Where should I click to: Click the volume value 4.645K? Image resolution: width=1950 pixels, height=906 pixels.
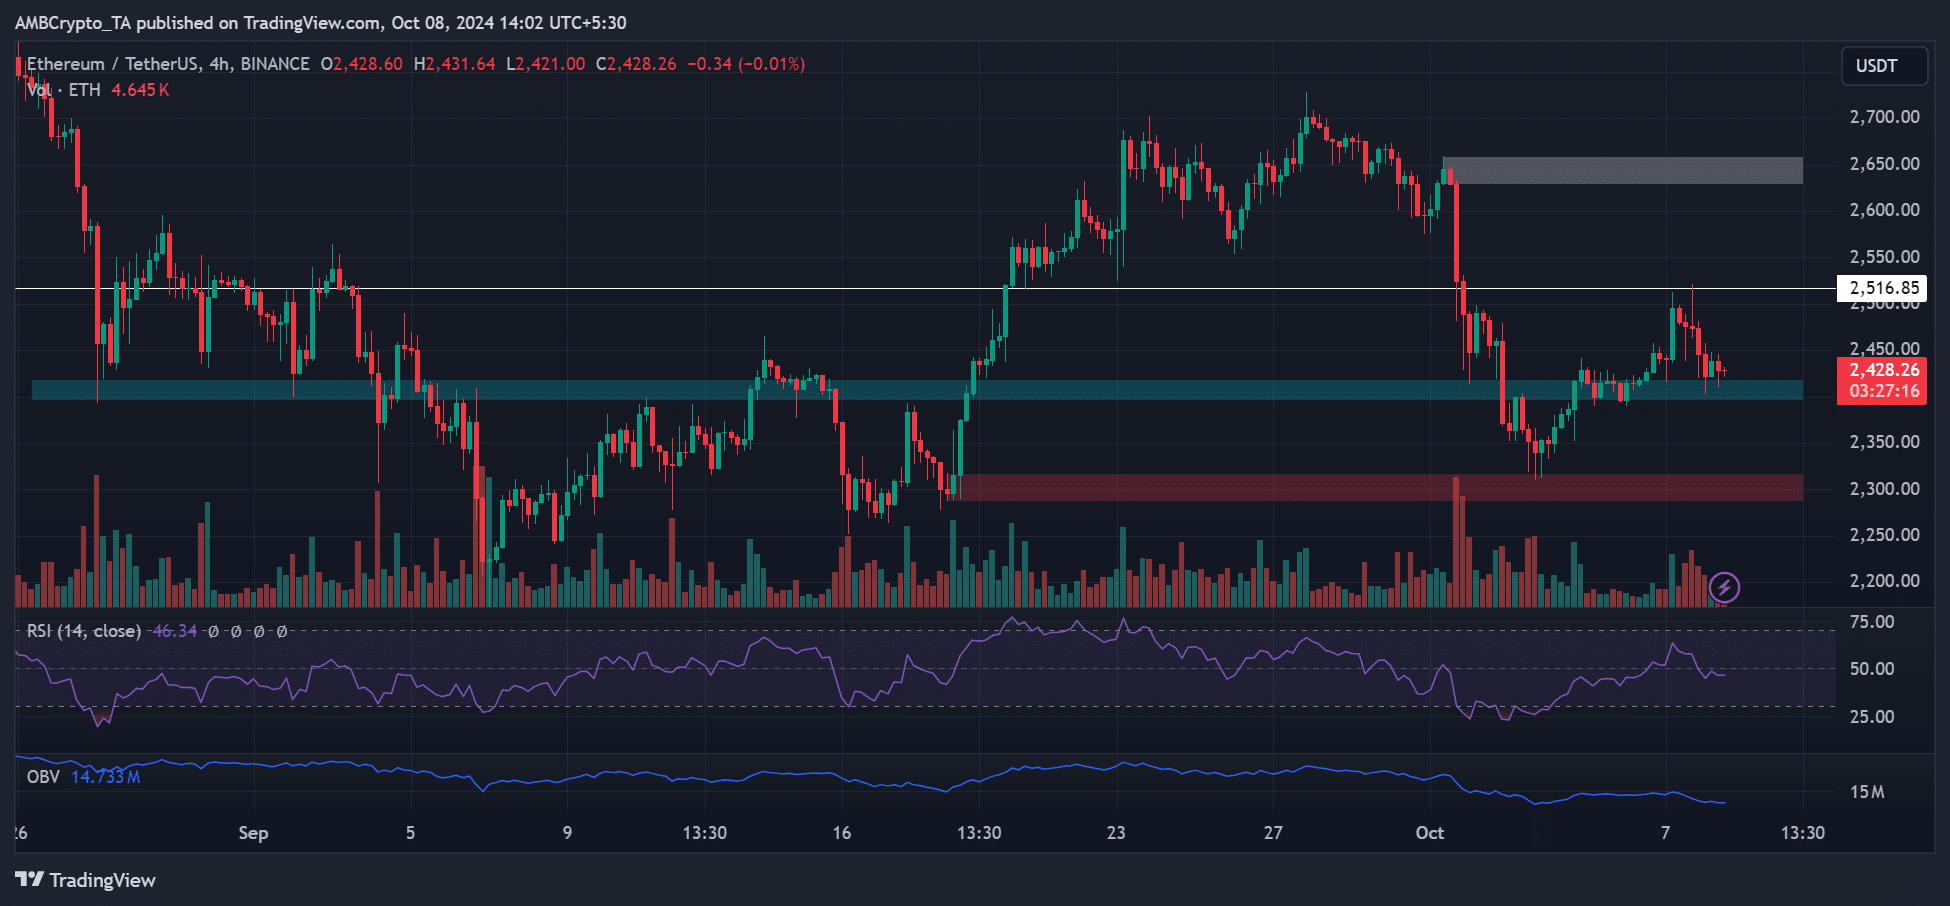coord(140,90)
